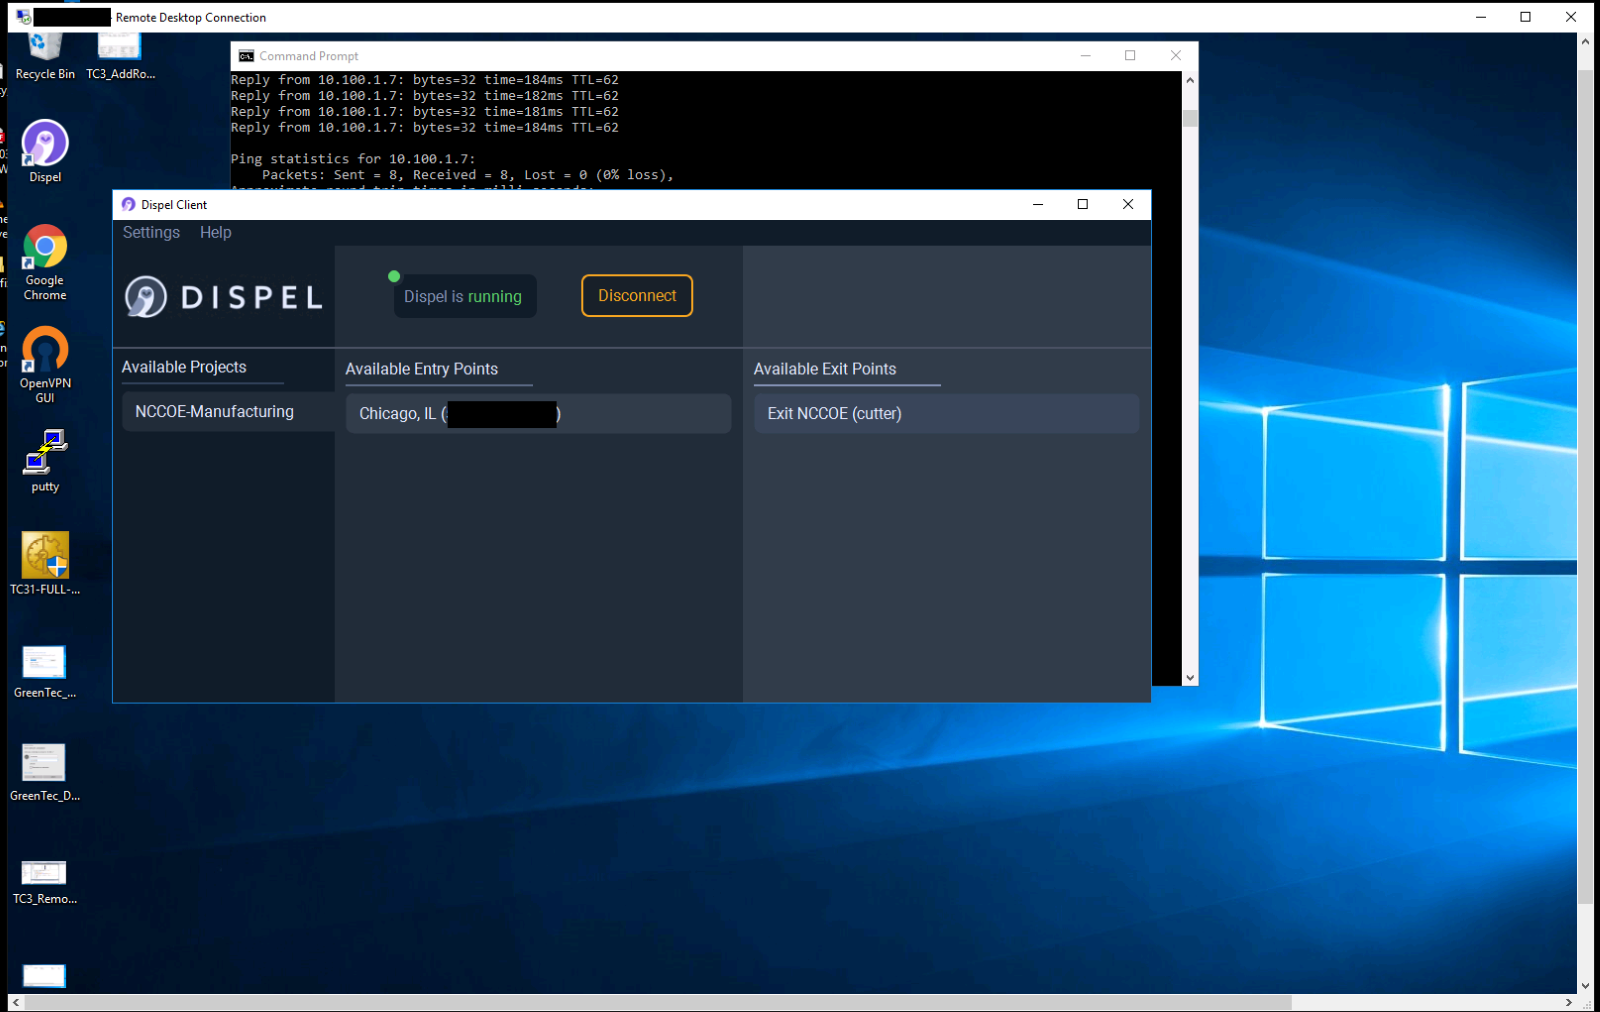The width and height of the screenshot is (1600, 1012).
Task: Click remote desktop horizontal scrollbar left arrow
Action: (x=15, y=1002)
